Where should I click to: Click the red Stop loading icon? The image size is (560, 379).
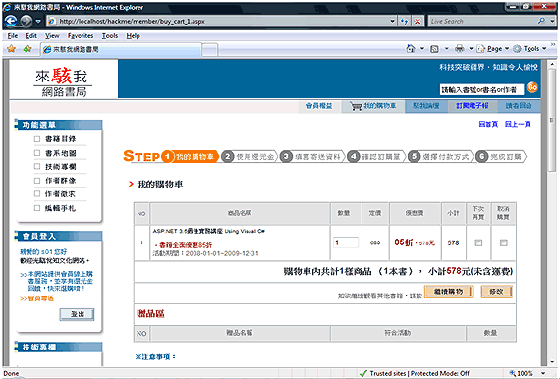pyautogui.click(x=417, y=21)
